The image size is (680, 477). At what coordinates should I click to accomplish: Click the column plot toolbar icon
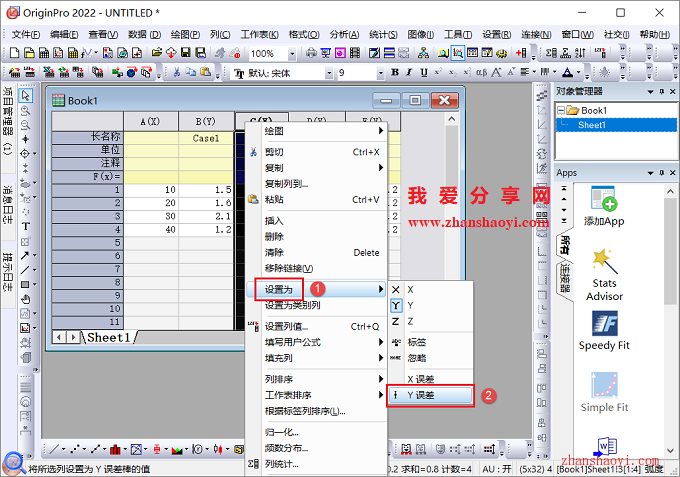[x=115, y=449]
